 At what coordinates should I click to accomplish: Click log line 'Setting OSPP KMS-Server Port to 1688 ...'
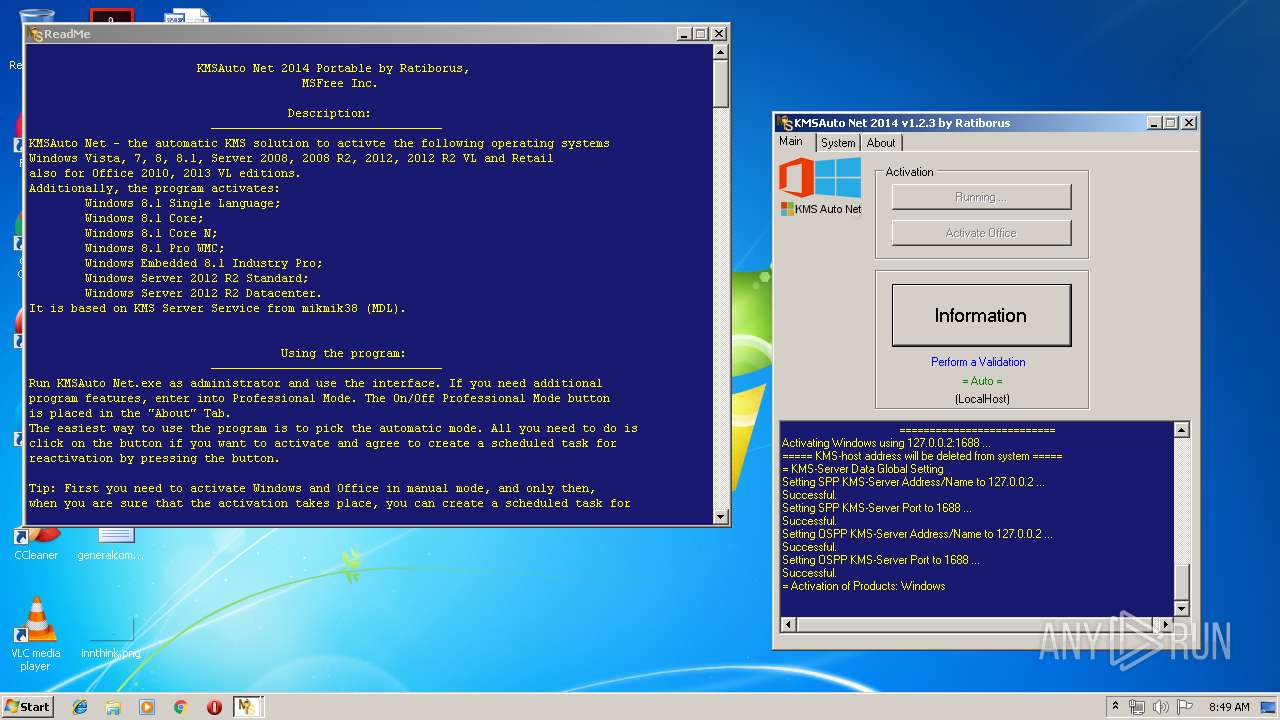pyautogui.click(x=880, y=560)
